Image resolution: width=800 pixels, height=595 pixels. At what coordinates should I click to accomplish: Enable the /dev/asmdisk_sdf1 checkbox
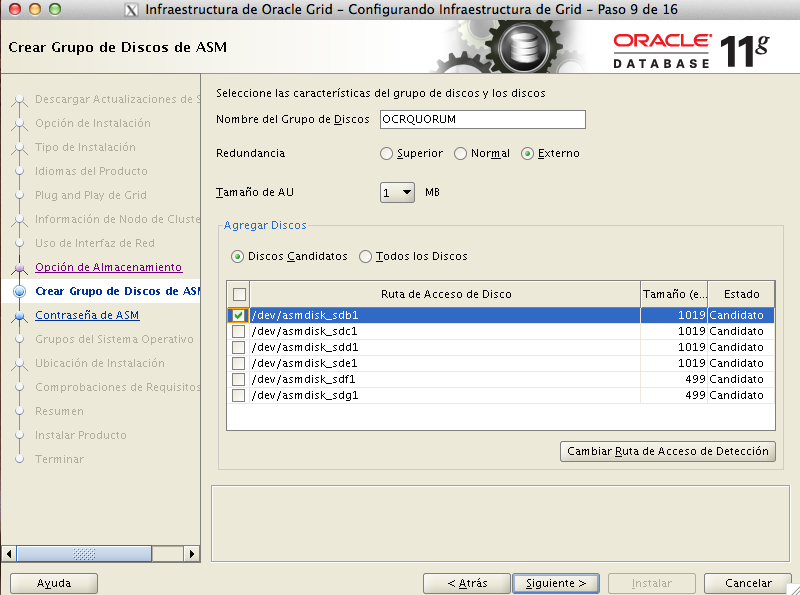click(238, 380)
